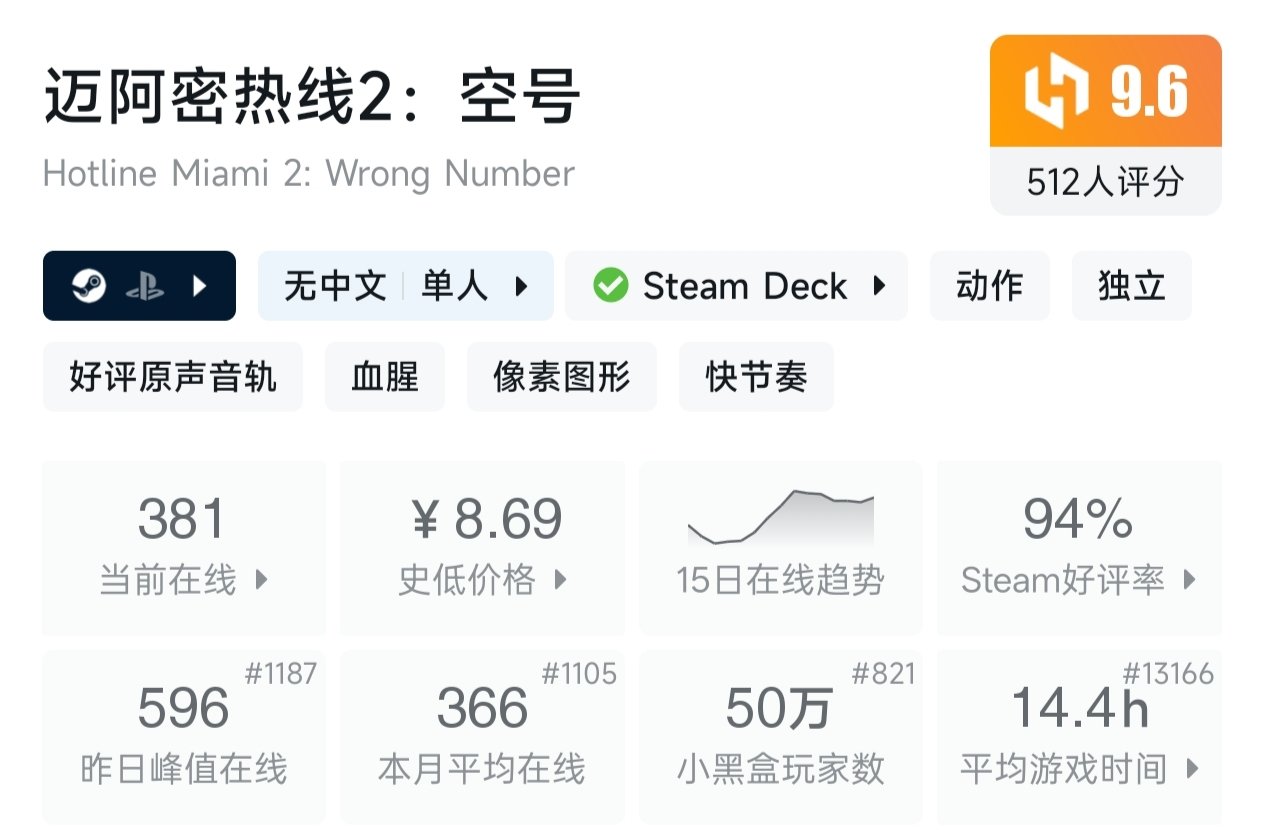The width and height of the screenshot is (1264, 830).
Task: Click the PlayStation platform icon
Action: point(145,287)
